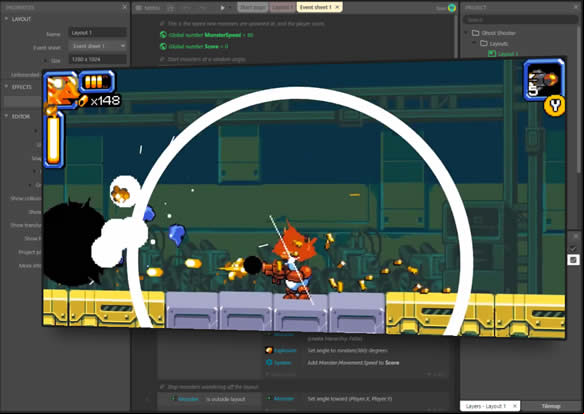Select the Ghost Shooter folder icon
584x414 pixels.
click(476, 33)
